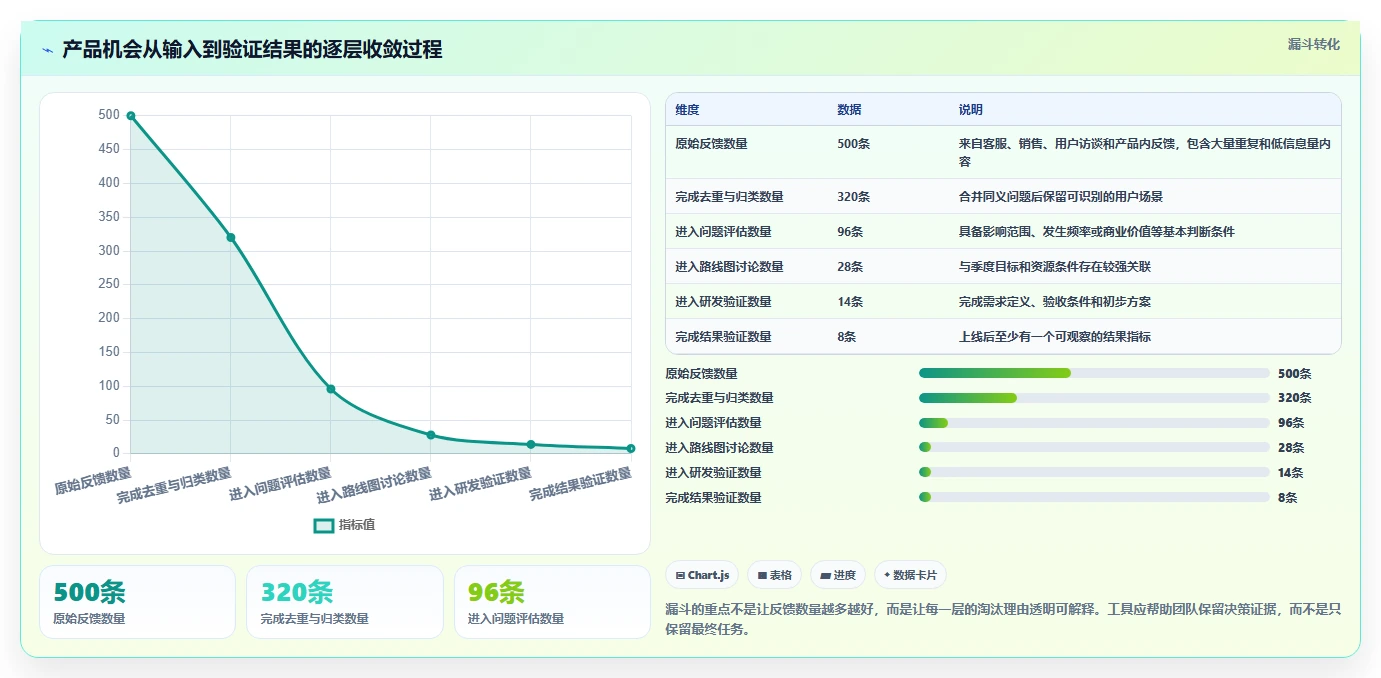Click the Chart.js chip
This screenshot has width=1381, height=678.
point(702,575)
